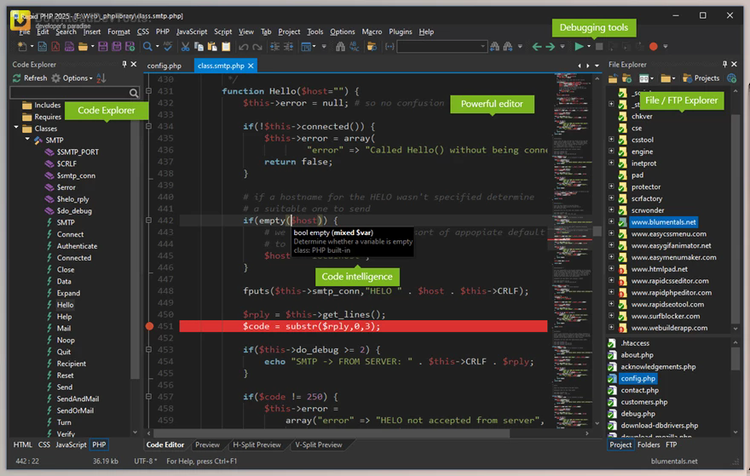The width and height of the screenshot is (750, 476).
Task: Show the JavaScript tab in Code Explorer
Action: point(71,445)
